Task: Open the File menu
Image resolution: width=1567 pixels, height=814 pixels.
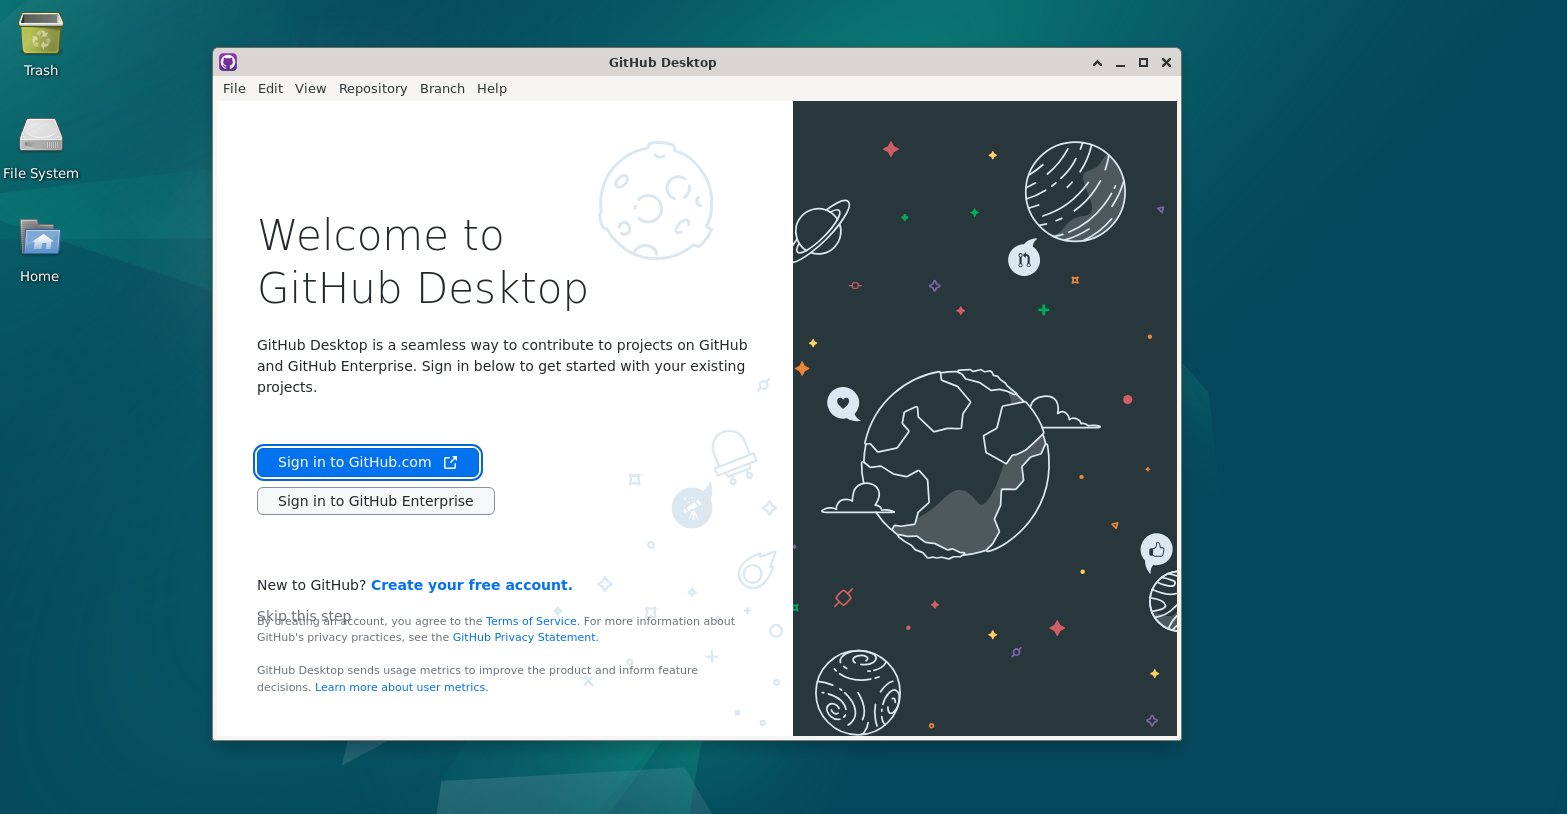Action: click(x=234, y=88)
